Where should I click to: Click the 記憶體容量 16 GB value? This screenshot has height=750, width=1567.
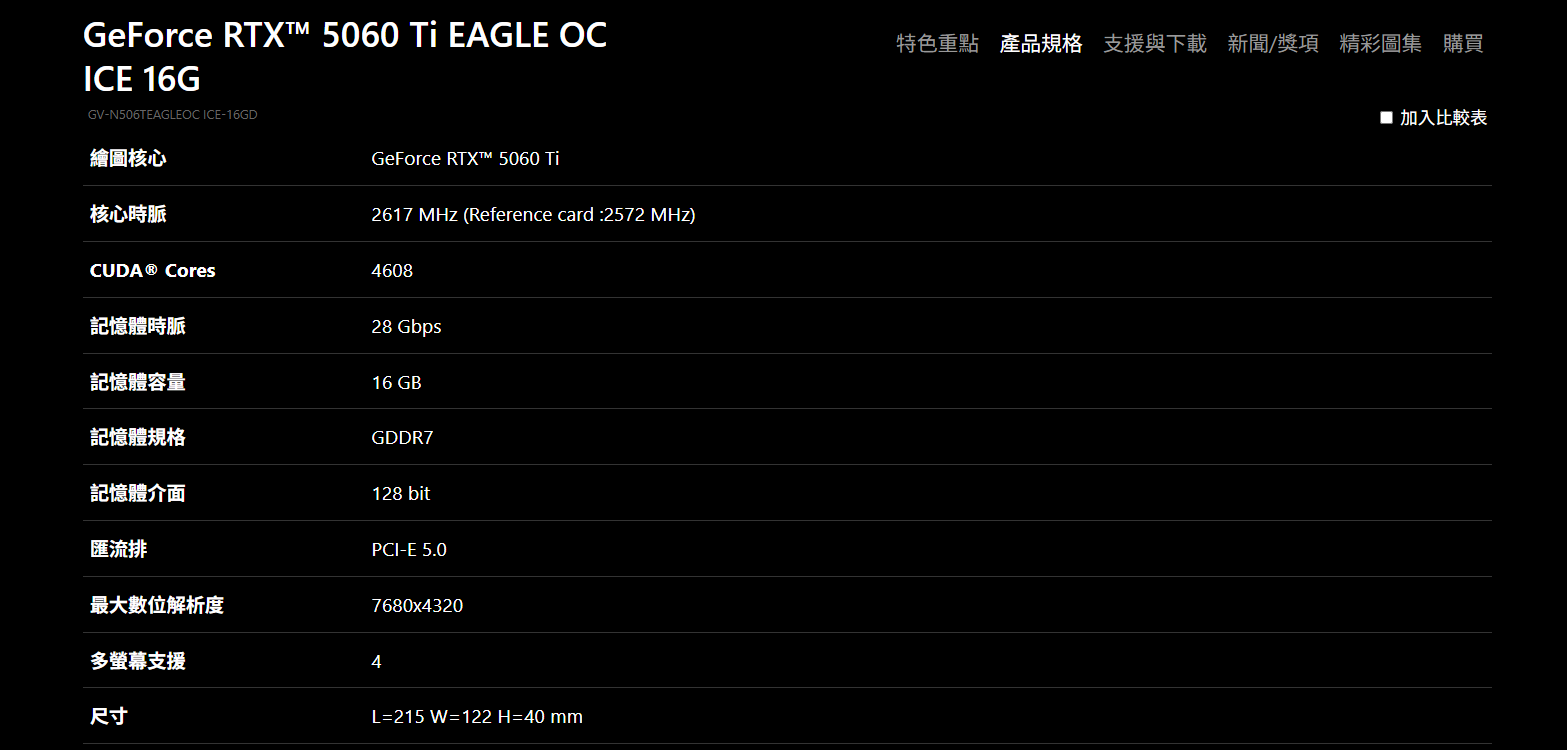pyautogui.click(x=396, y=382)
